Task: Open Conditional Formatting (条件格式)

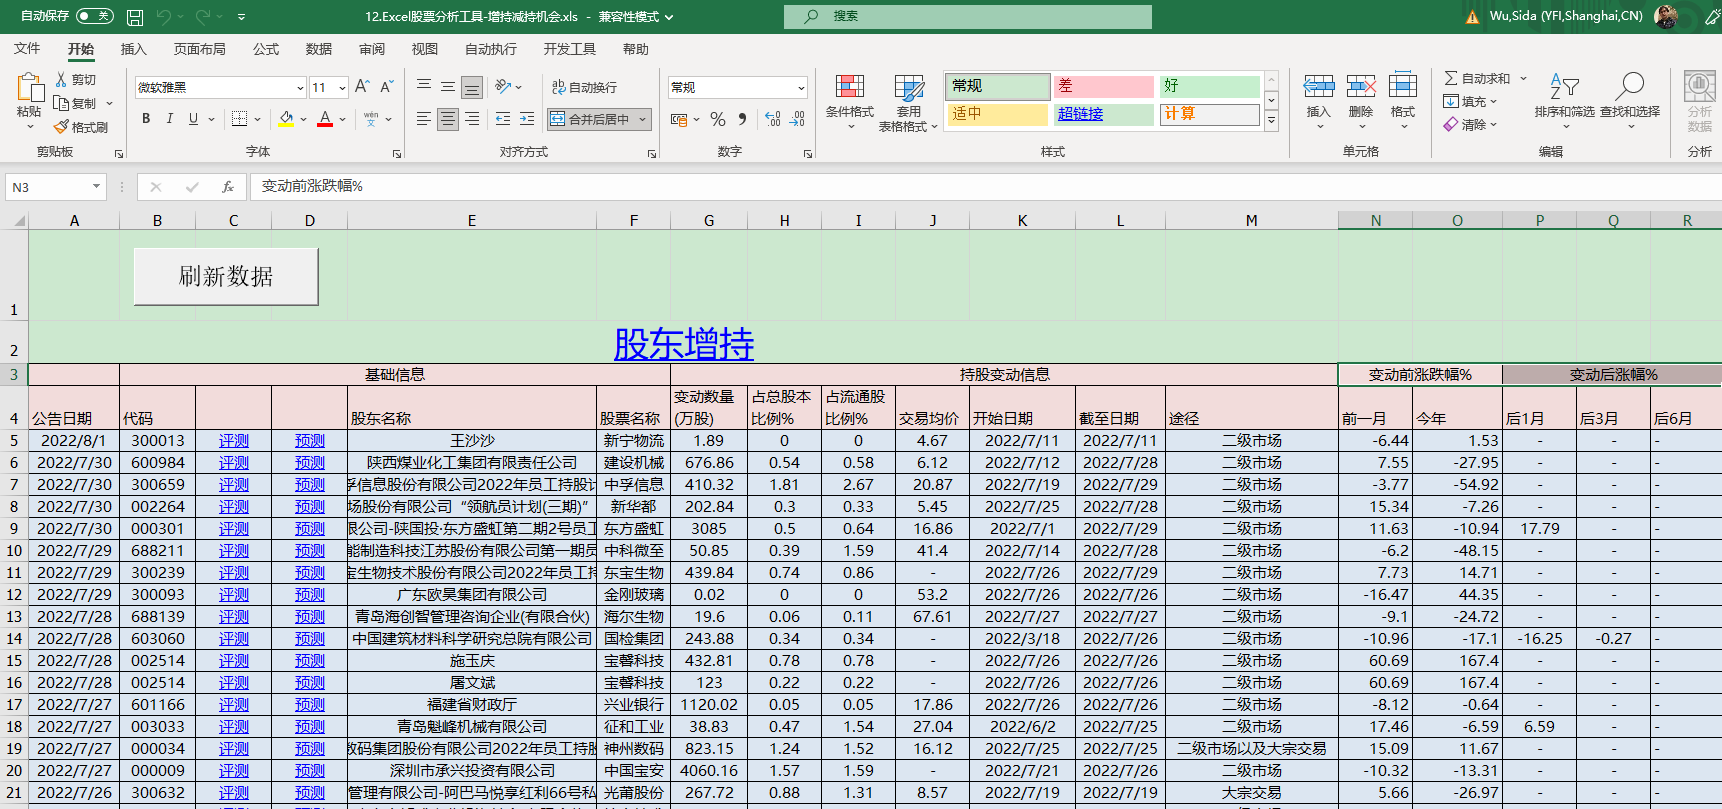Action: 850,100
